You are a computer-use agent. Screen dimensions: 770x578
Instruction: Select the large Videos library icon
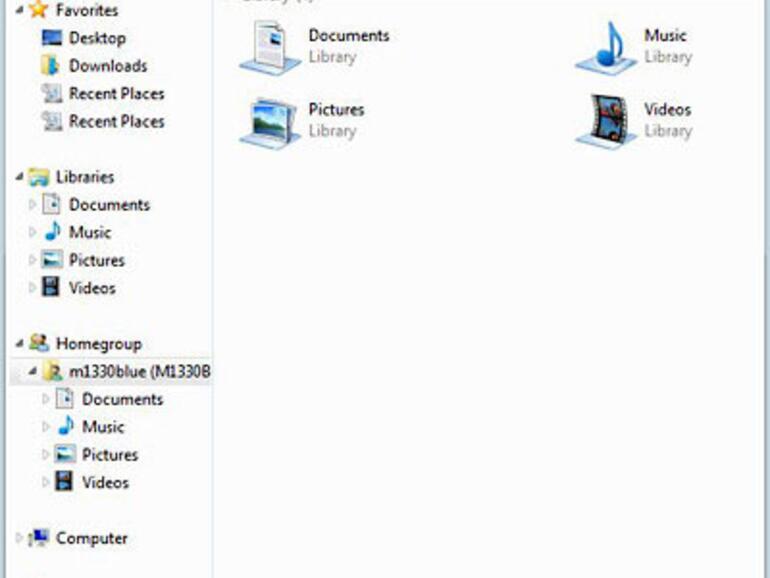[606, 121]
